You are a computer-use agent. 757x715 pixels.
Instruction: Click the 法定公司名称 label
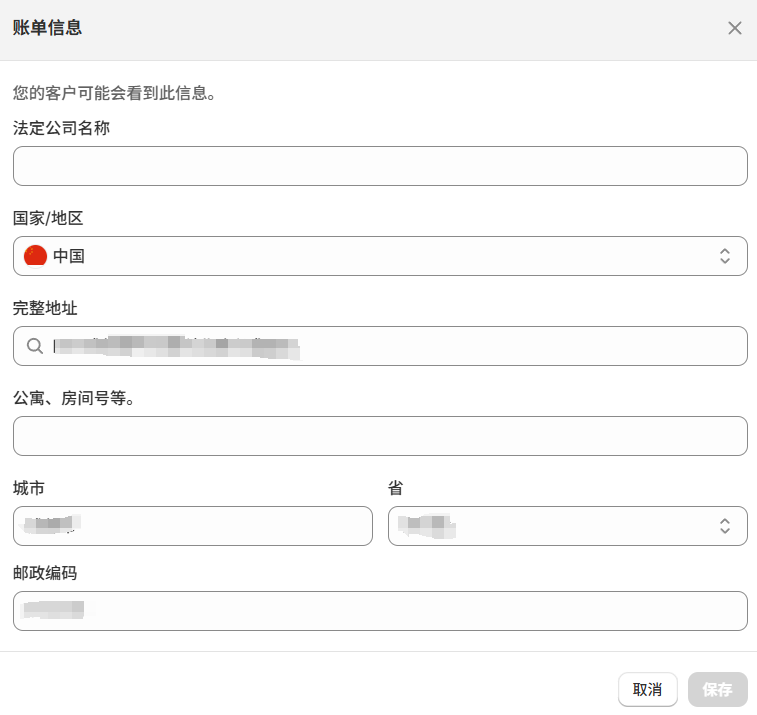coord(61,128)
